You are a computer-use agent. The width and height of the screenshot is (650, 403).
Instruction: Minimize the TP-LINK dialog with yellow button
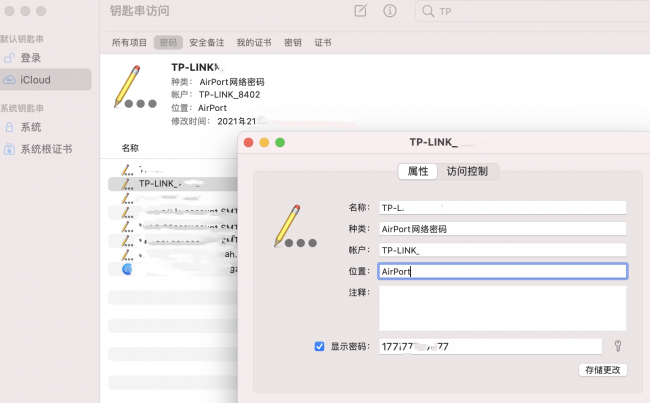(x=264, y=143)
